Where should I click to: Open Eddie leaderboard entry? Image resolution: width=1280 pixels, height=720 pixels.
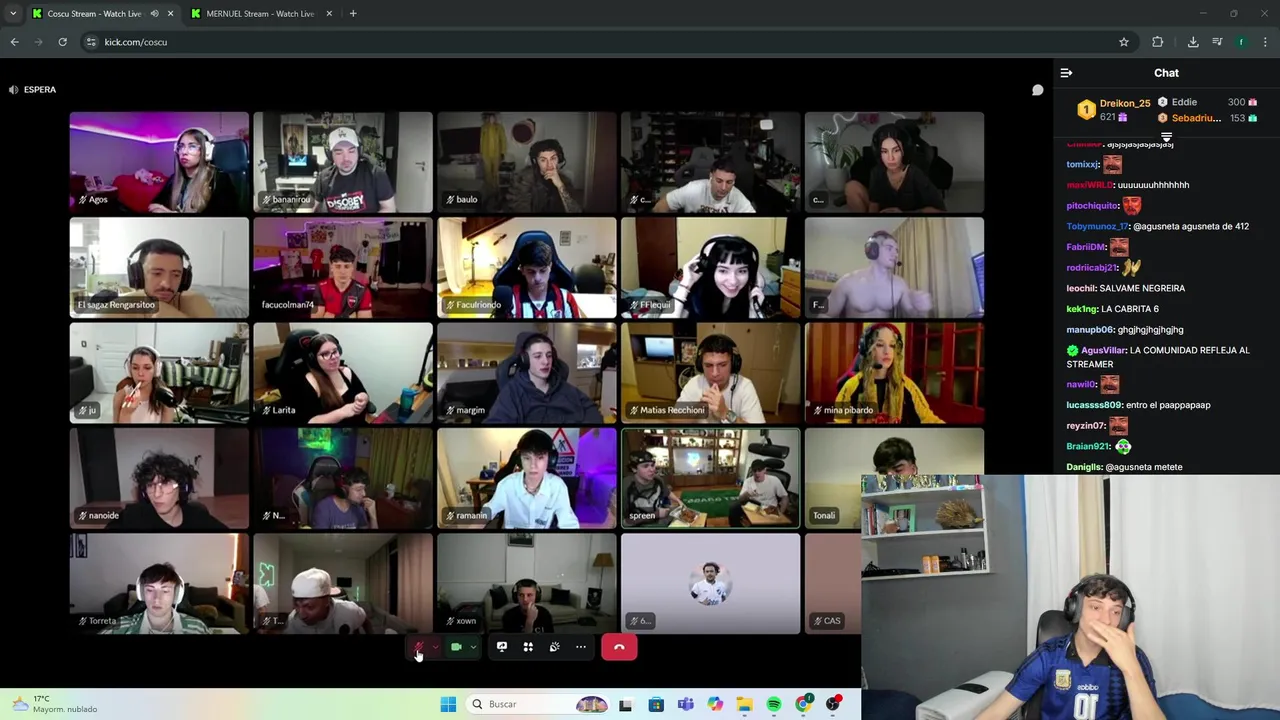tap(1208, 102)
